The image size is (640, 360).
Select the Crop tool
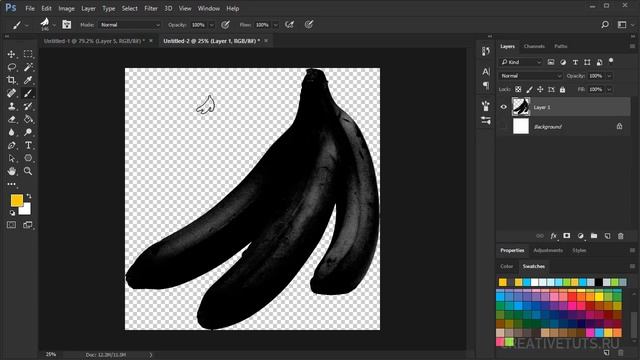pos(11,80)
